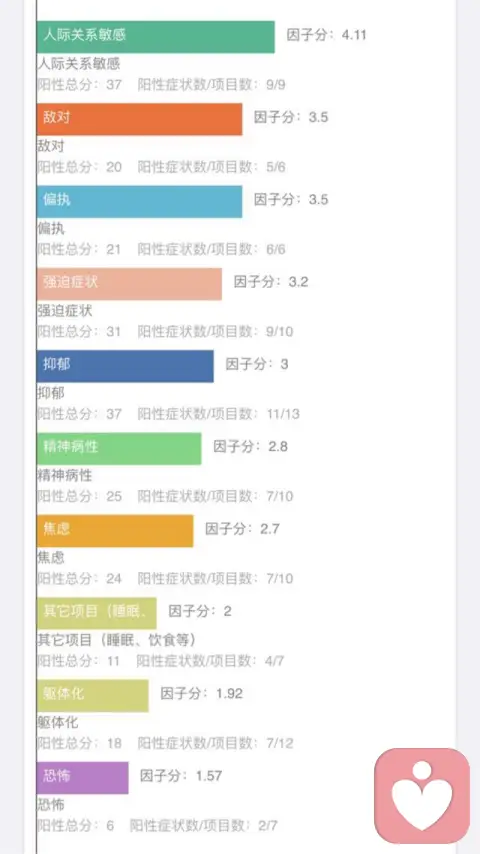
Task: Select the orange 敌对 bar
Action: click(x=139, y=119)
